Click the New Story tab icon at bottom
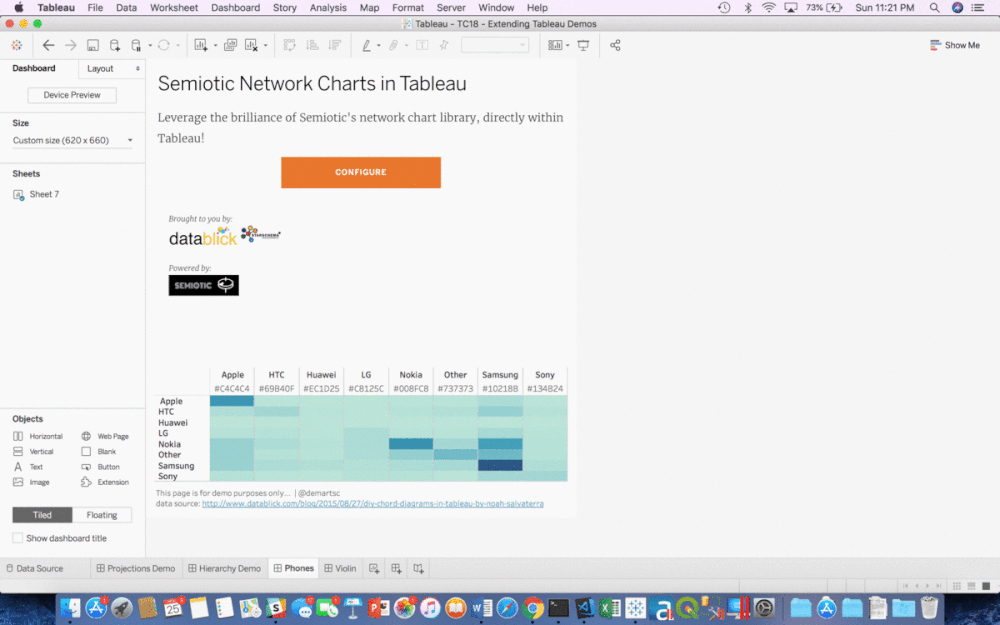This screenshot has width=1000, height=625. [x=418, y=568]
